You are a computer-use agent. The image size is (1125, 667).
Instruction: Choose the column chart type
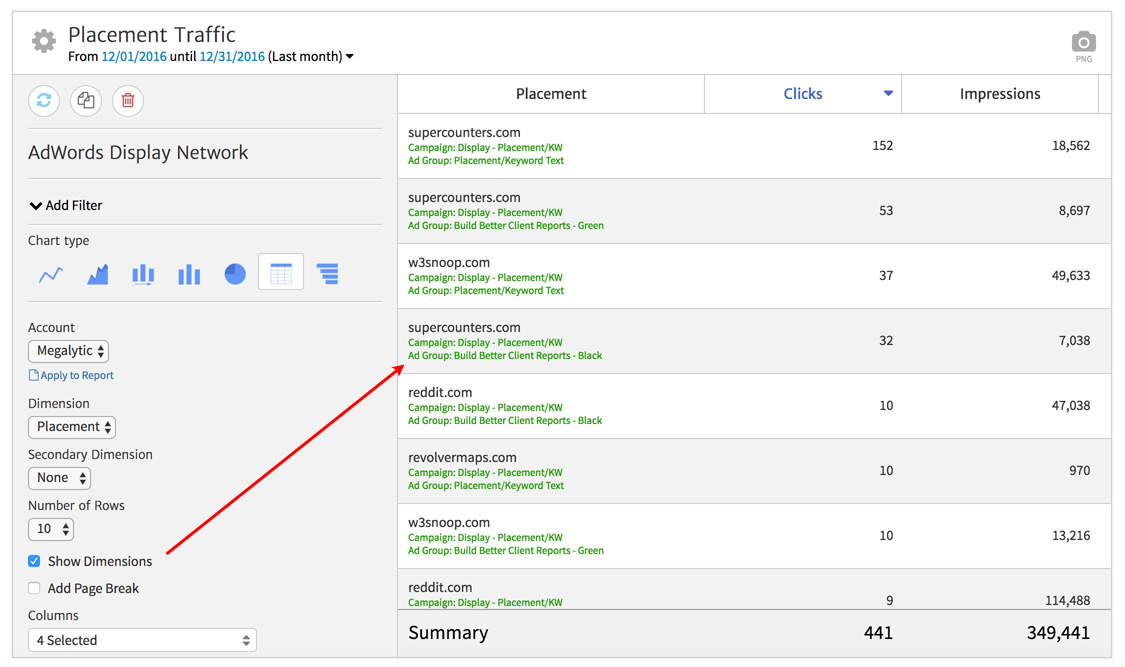pyautogui.click(x=143, y=274)
